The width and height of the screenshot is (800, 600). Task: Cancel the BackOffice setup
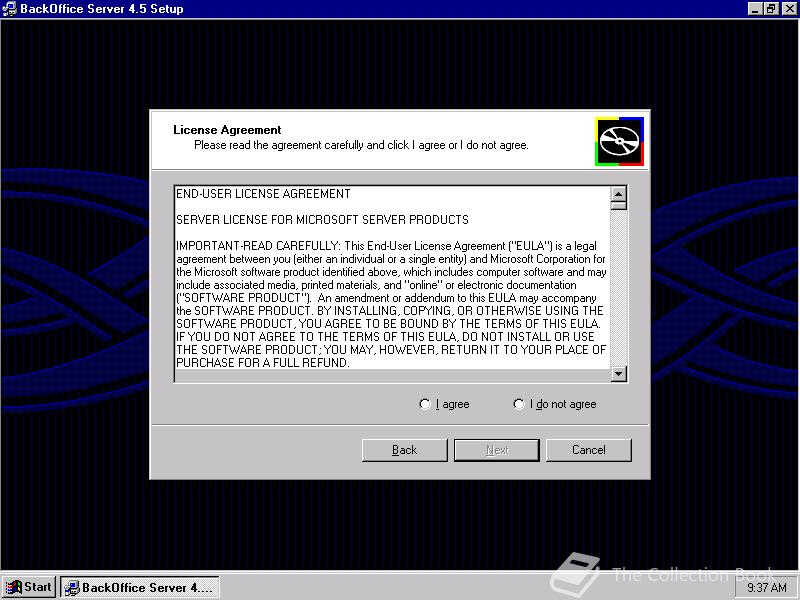589,450
